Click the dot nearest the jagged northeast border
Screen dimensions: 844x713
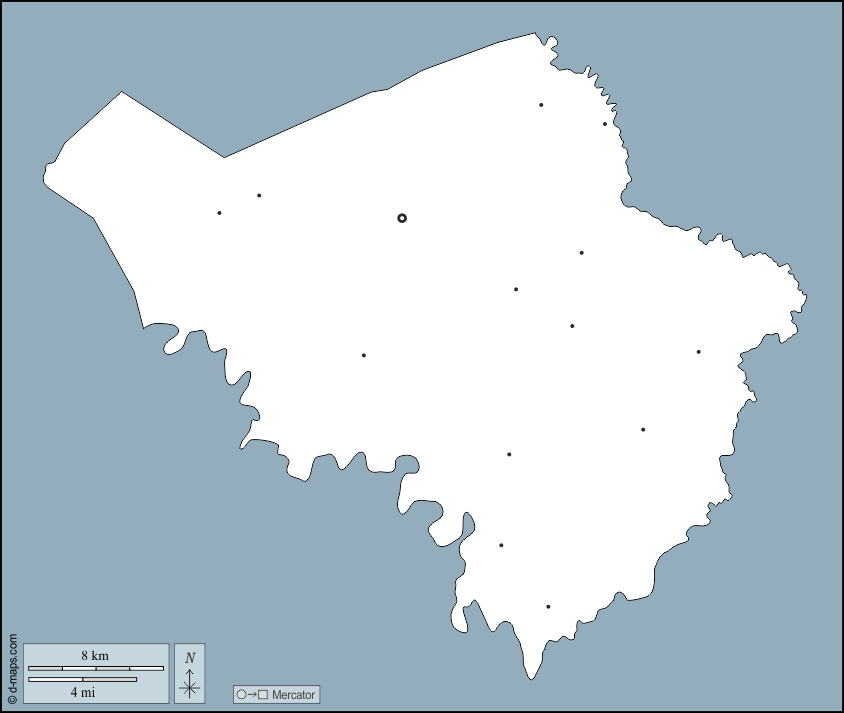[x=605, y=124]
